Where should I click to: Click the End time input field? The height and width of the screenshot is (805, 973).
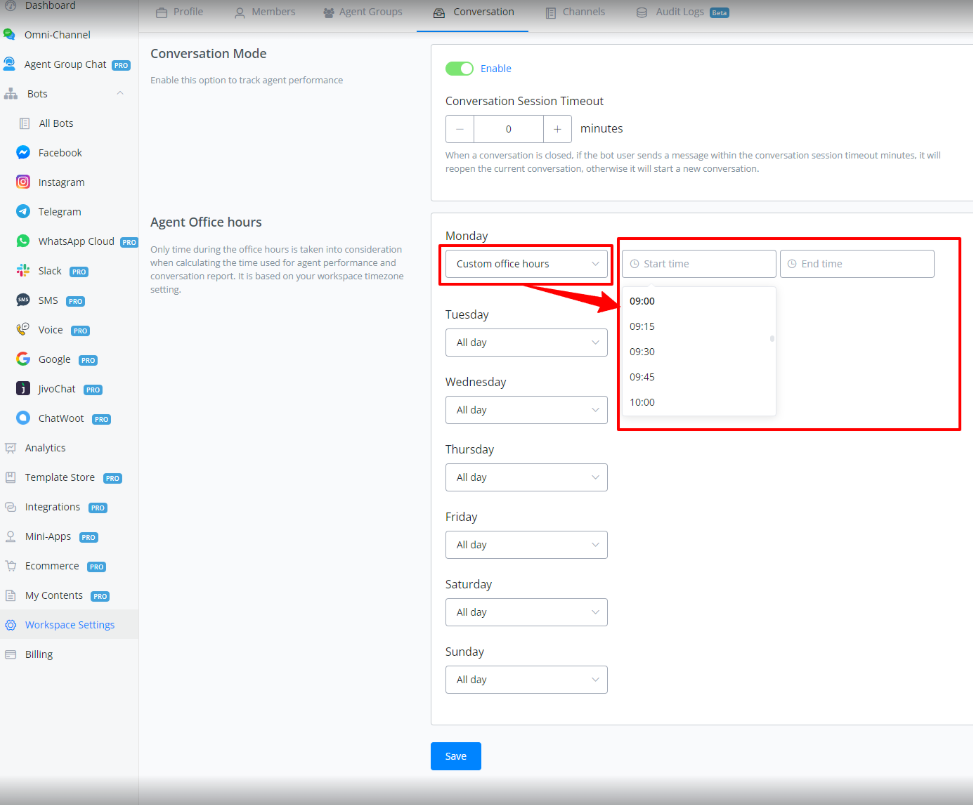tap(857, 264)
